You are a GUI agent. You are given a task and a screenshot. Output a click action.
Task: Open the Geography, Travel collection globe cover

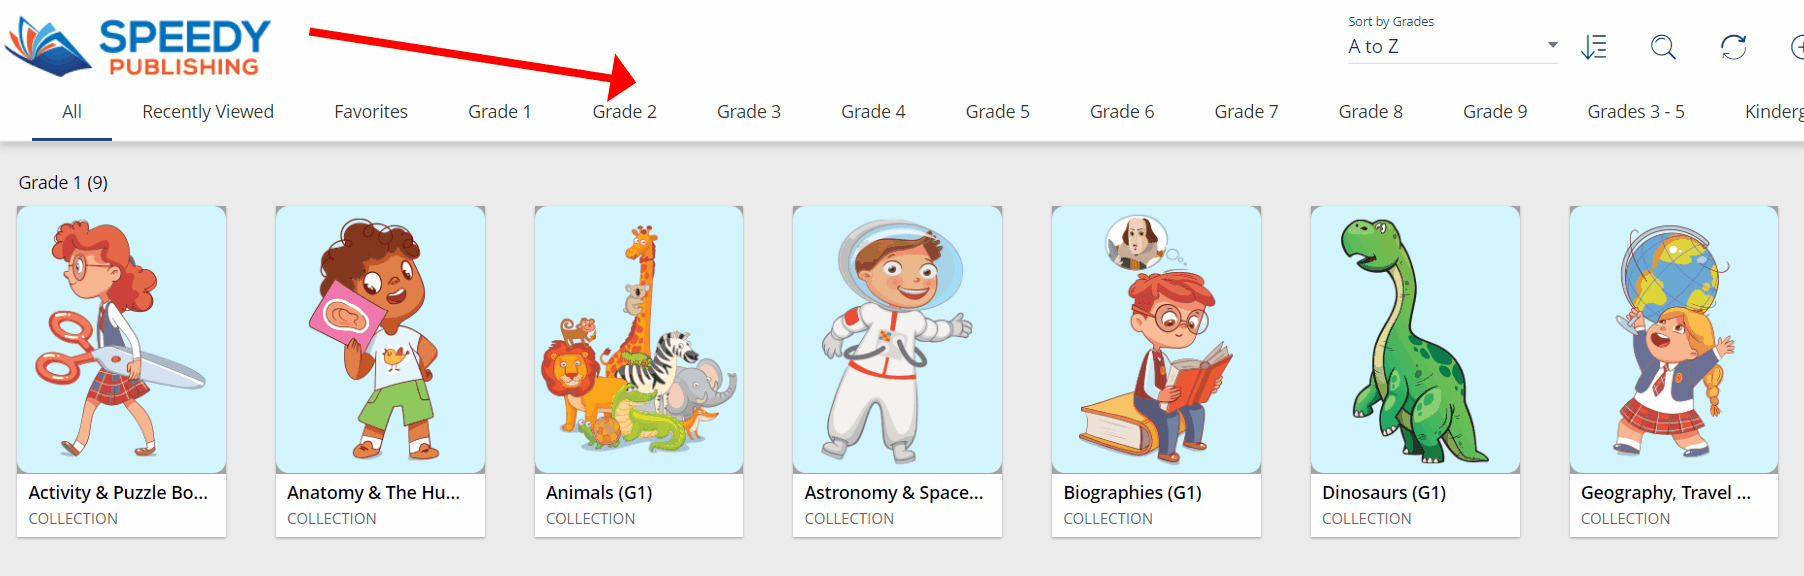pyautogui.click(x=1674, y=340)
